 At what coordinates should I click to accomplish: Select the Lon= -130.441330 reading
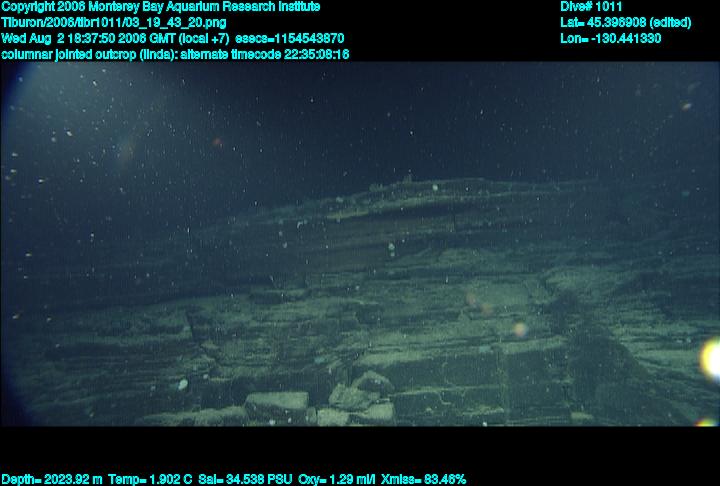pos(611,38)
